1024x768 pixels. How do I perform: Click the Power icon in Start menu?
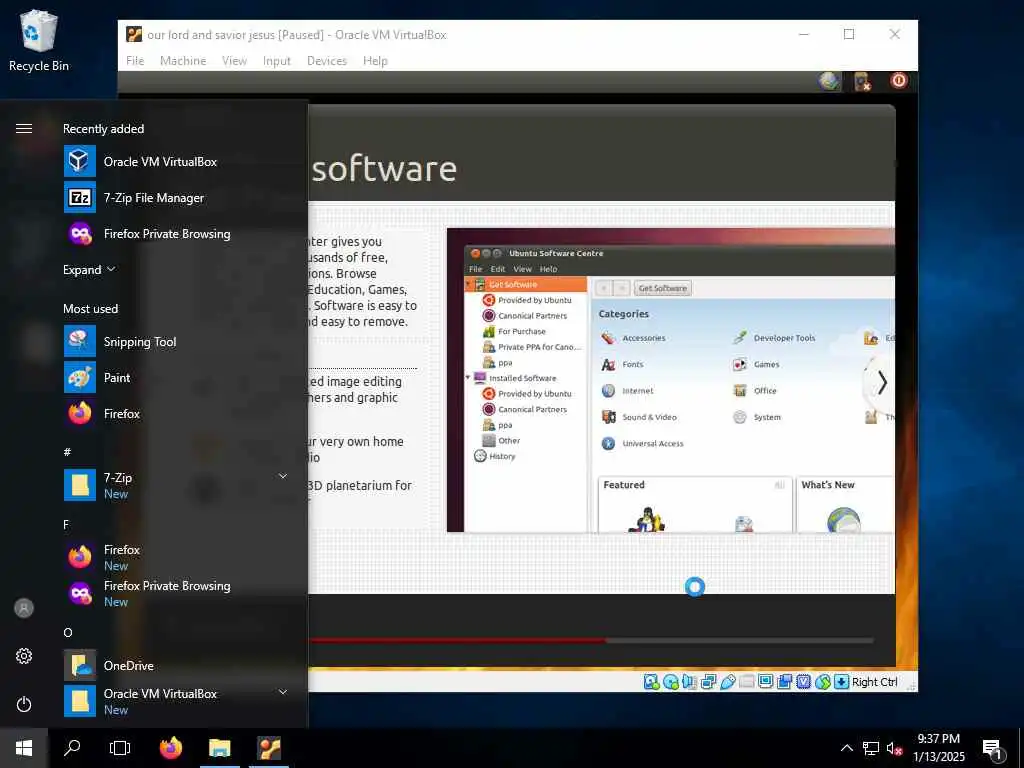pyautogui.click(x=24, y=705)
